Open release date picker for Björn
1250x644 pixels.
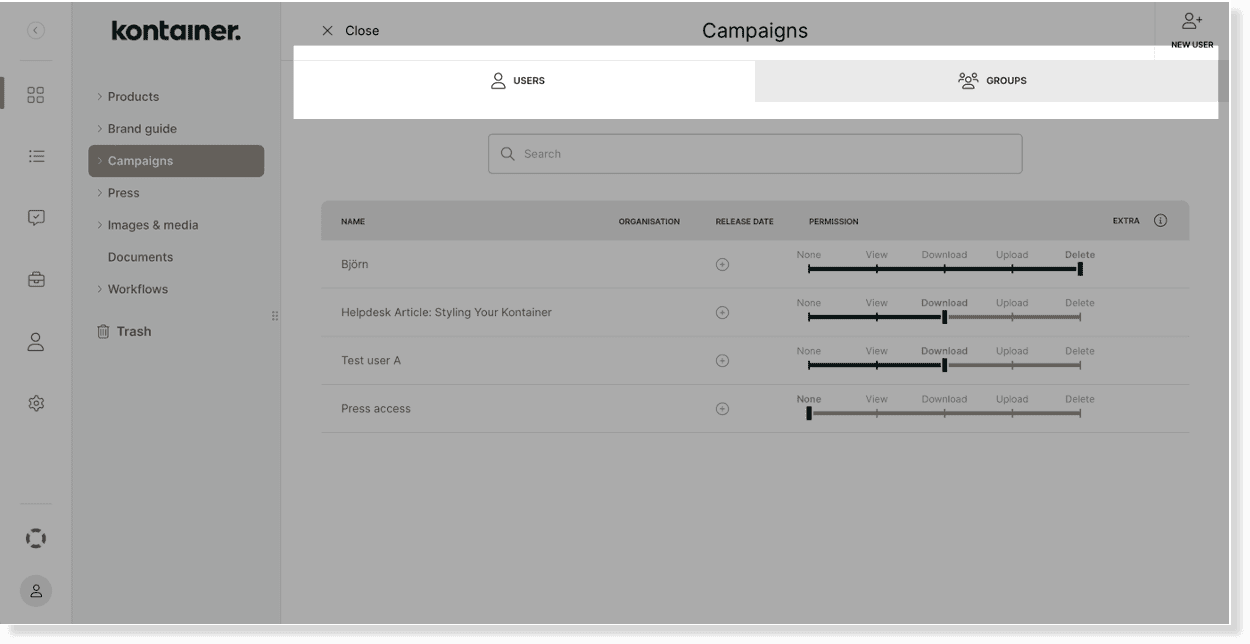pos(720,265)
